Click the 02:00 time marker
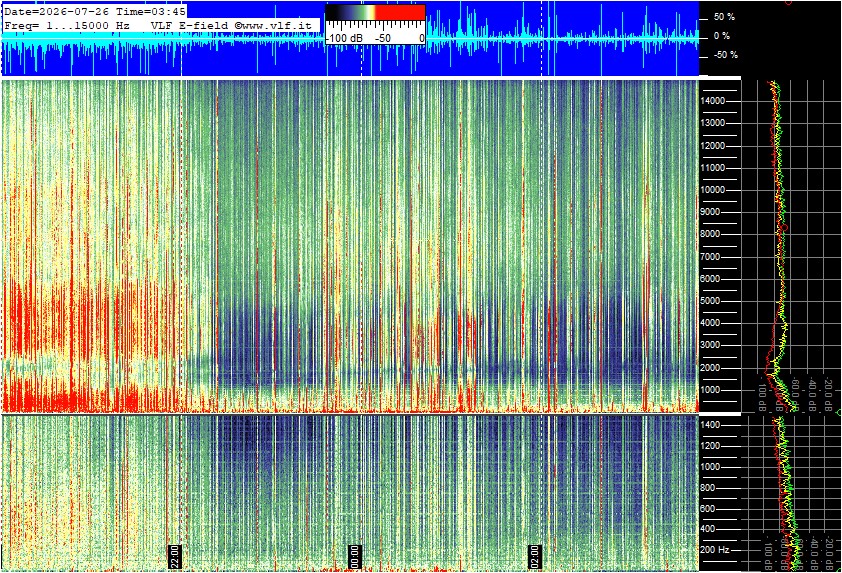 click(x=534, y=556)
